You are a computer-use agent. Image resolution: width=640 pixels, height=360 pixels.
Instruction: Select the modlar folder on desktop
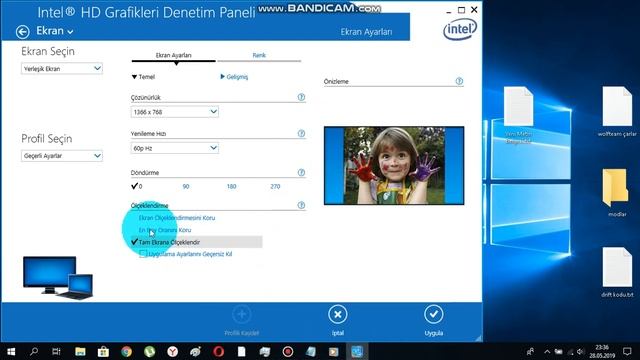(x=617, y=192)
